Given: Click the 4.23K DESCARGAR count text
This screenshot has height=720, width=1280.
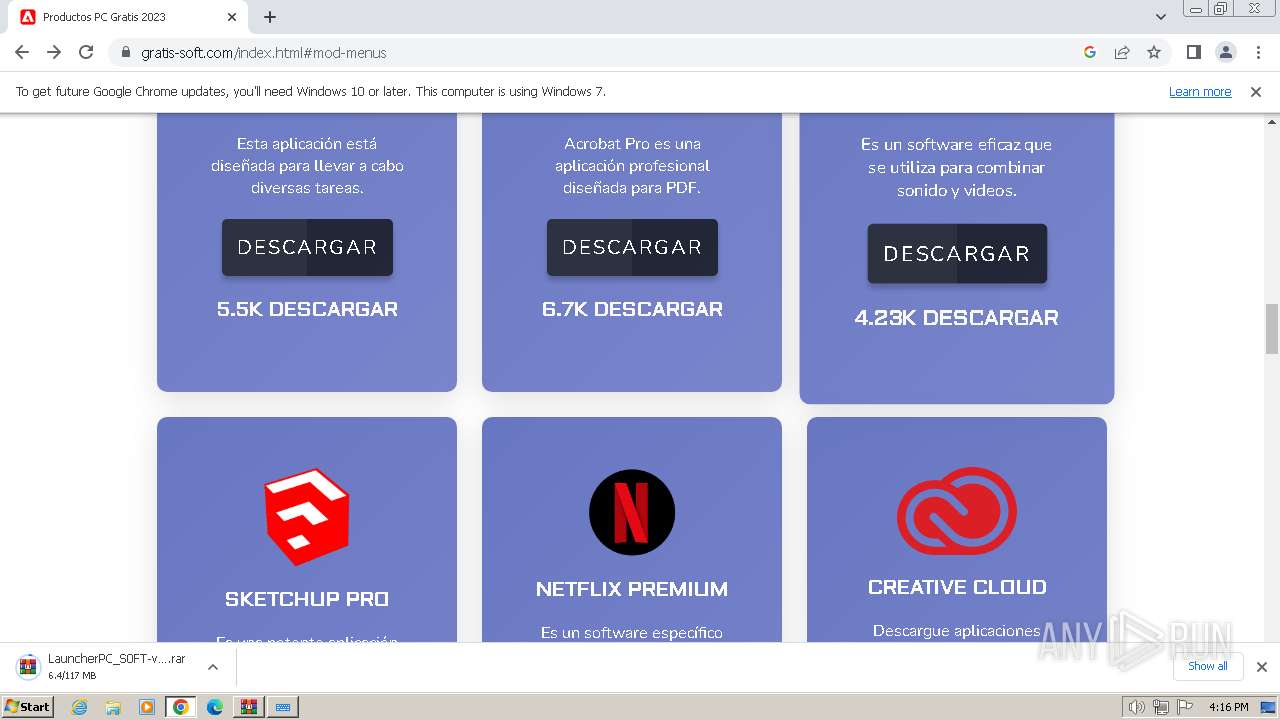Looking at the screenshot, I should pos(957,318).
